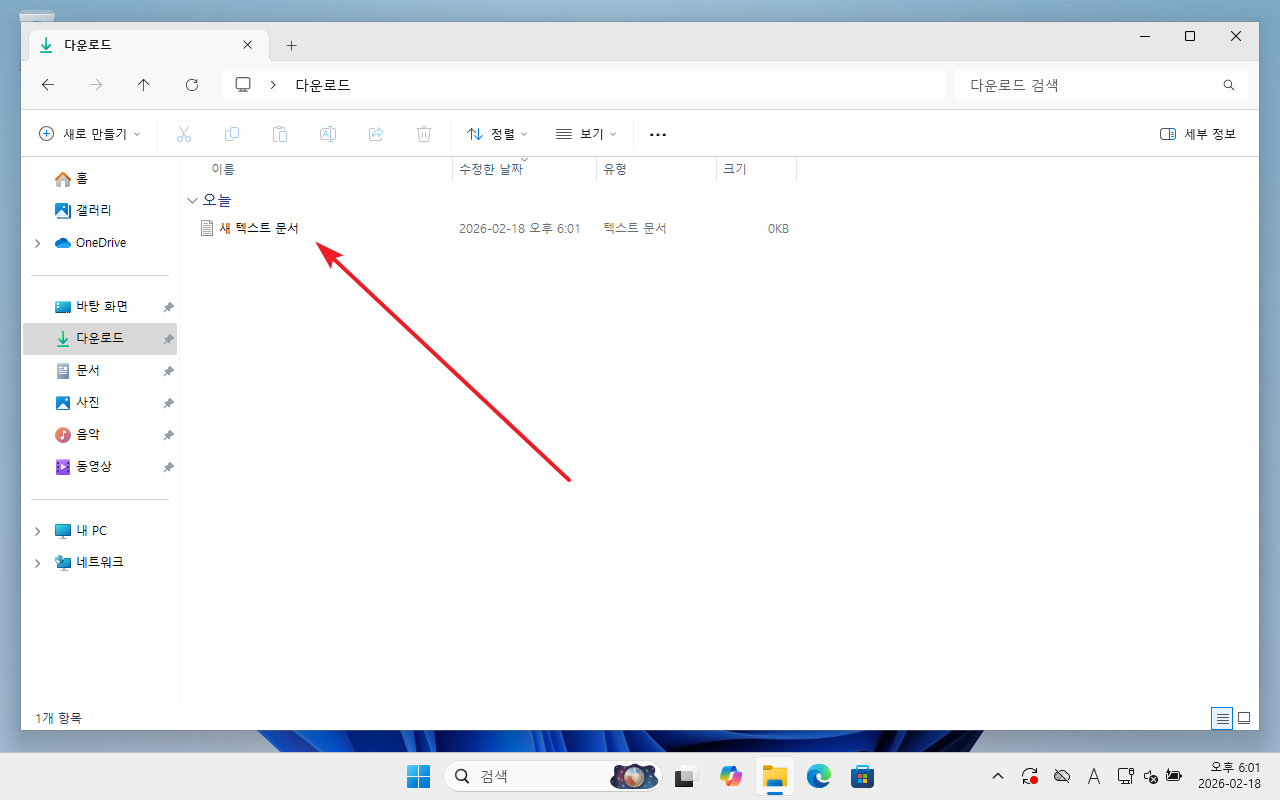Switch to large thumbnails view icon

click(x=1244, y=718)
